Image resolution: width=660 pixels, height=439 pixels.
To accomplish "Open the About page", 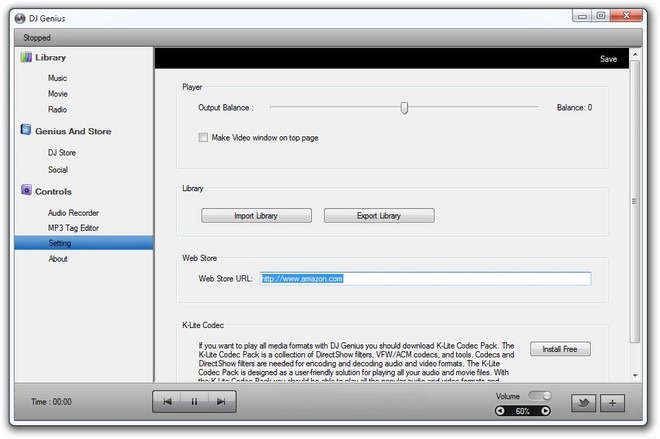I will coord(58,258).
